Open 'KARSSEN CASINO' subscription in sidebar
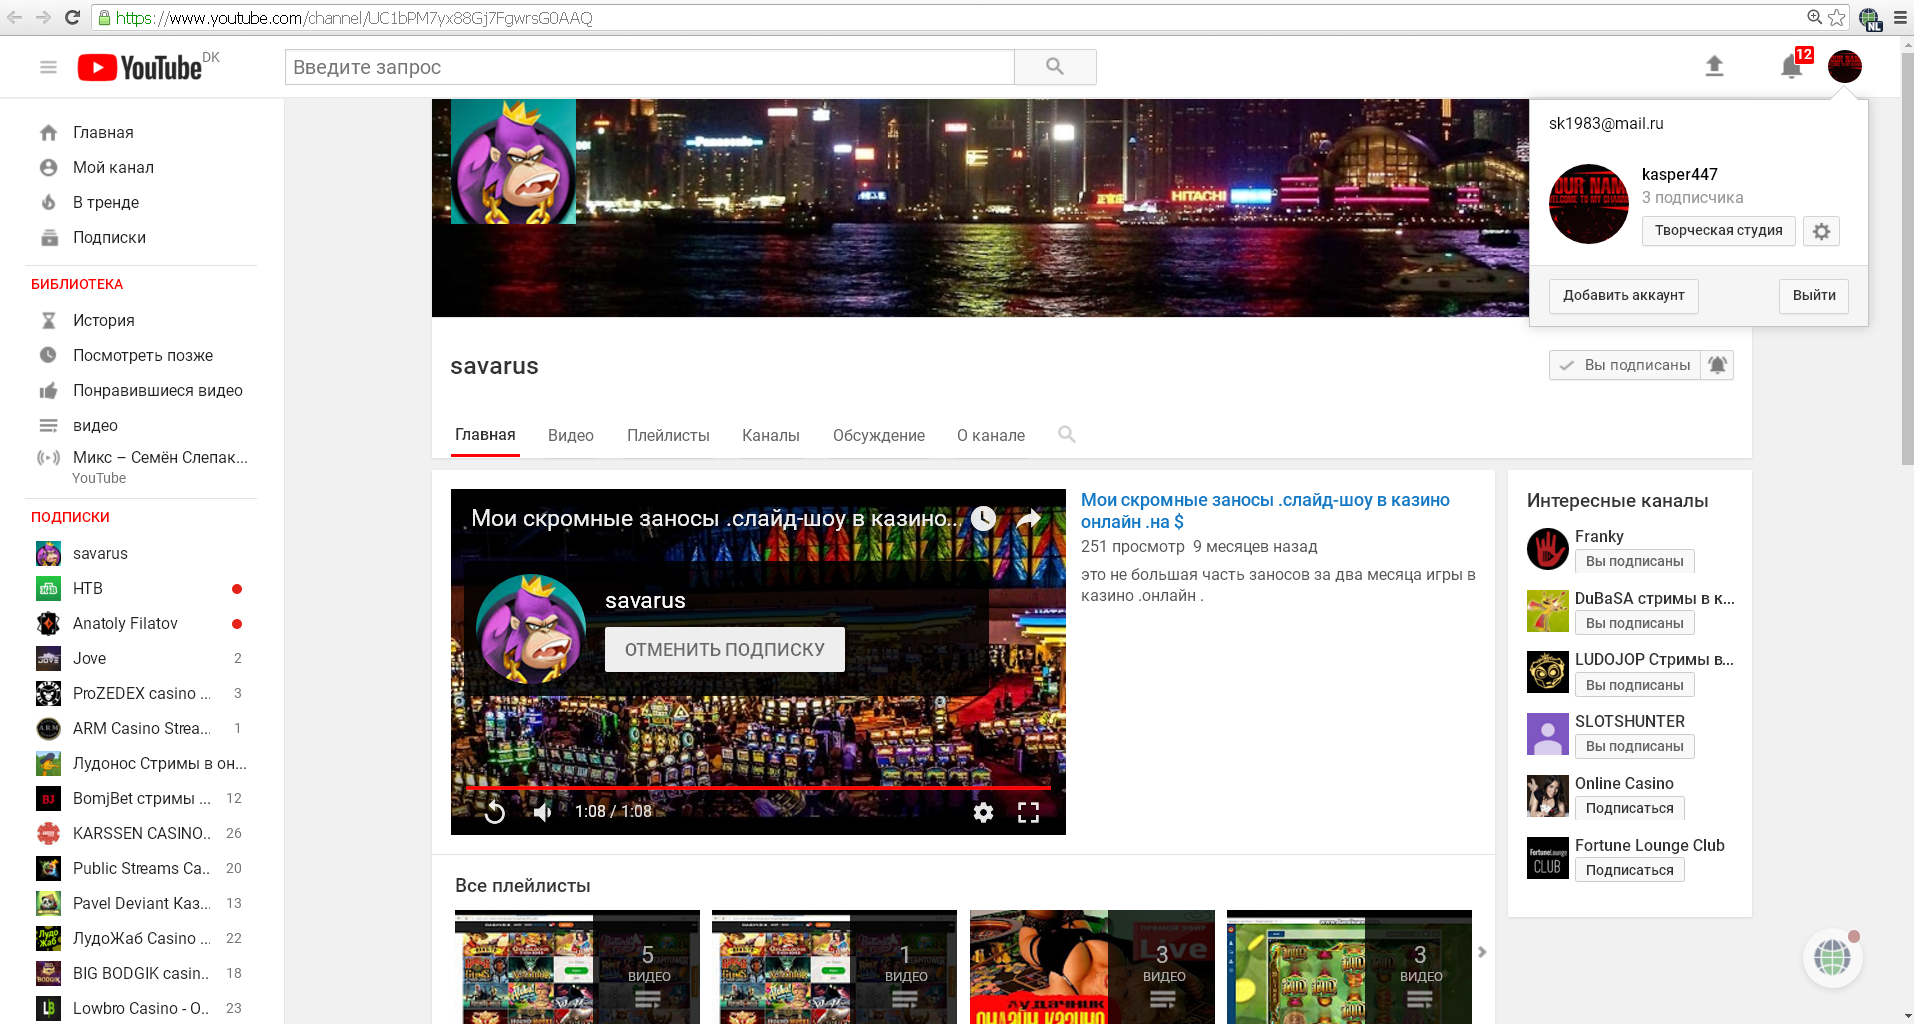 point(141,833)
